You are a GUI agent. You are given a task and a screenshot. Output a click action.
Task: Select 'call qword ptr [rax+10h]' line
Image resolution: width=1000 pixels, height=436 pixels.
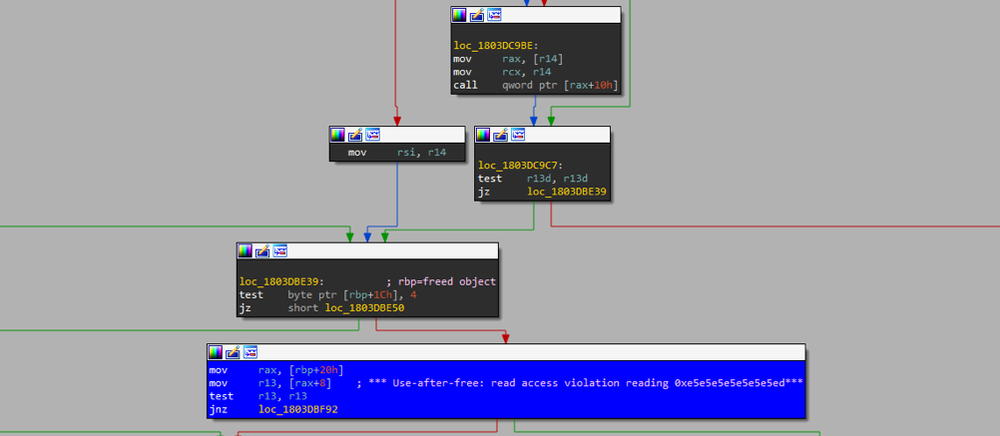tap(536, 85)
